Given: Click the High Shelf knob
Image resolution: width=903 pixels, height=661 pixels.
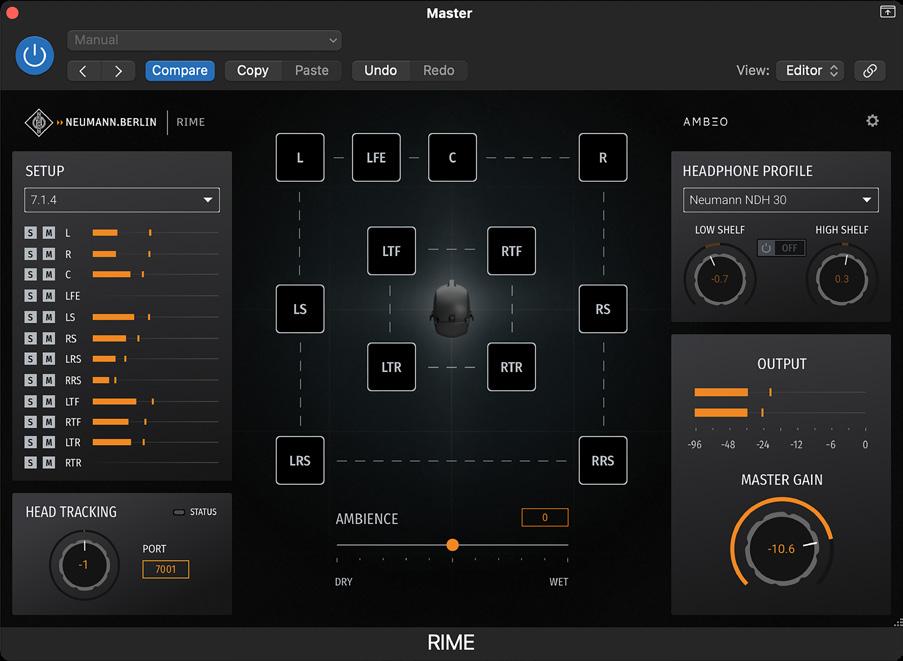Looking at the screenshot, I should point(842,279).
